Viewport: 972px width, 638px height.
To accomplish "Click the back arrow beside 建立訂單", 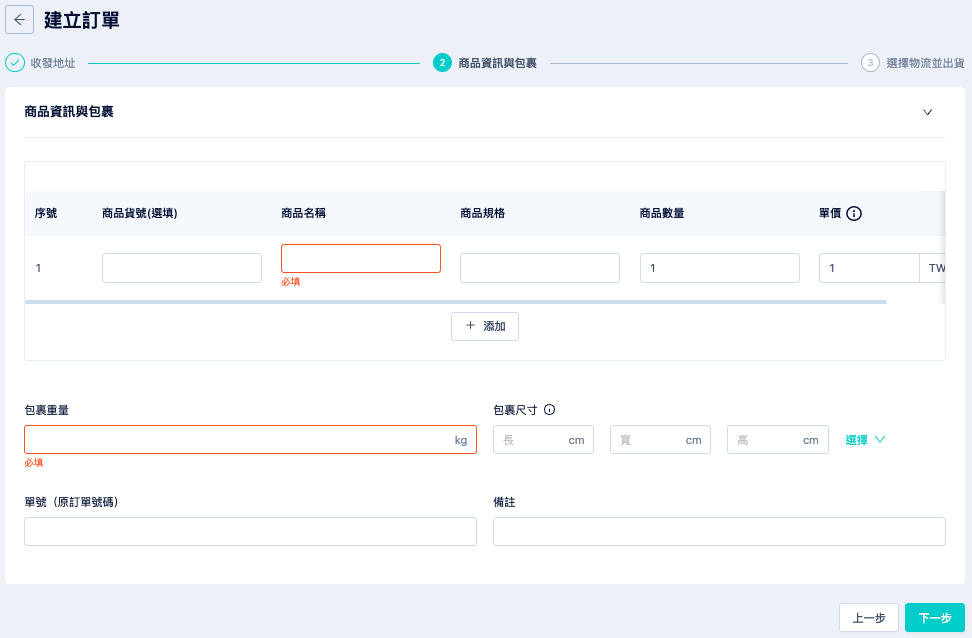I will pyautogui.click(x=19, y=20).
